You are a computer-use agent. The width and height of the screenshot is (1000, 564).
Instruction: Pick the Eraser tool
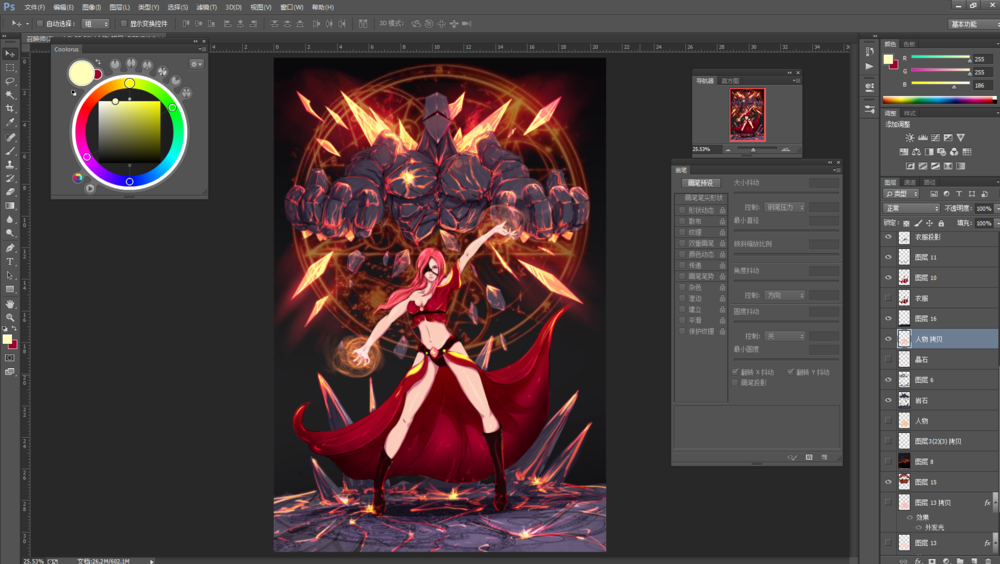10,192
